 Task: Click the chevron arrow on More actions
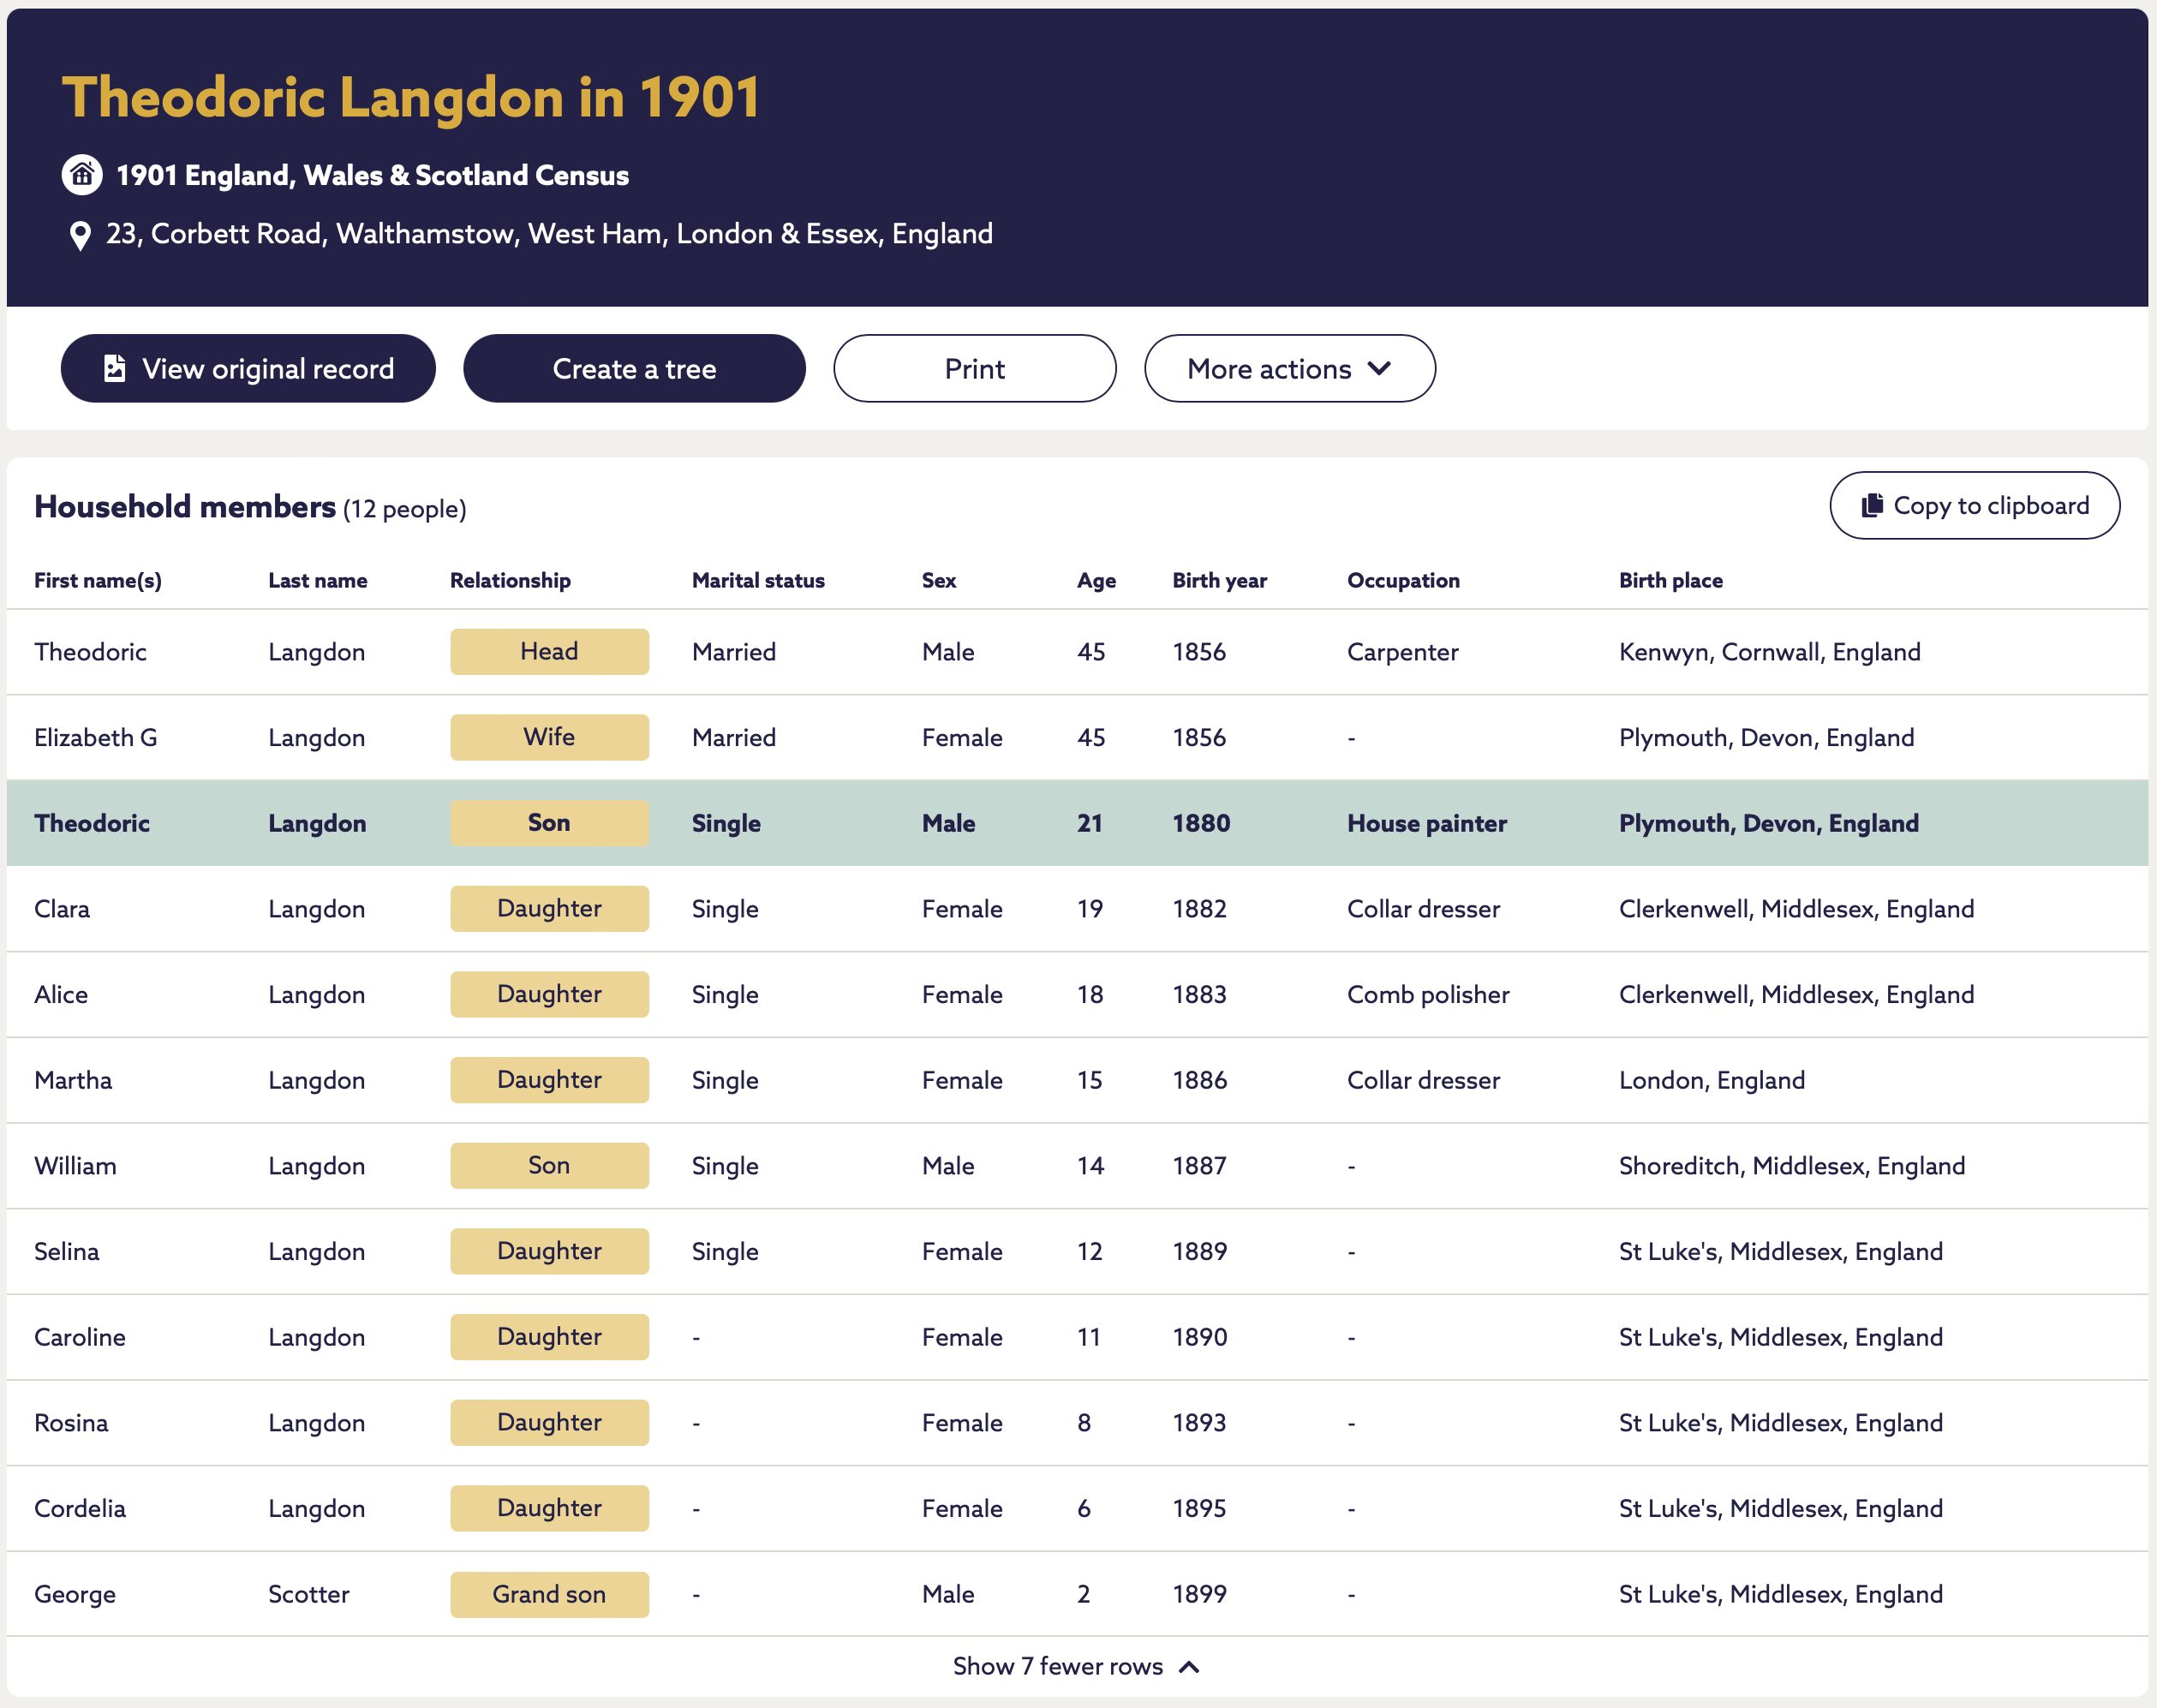1379,369
